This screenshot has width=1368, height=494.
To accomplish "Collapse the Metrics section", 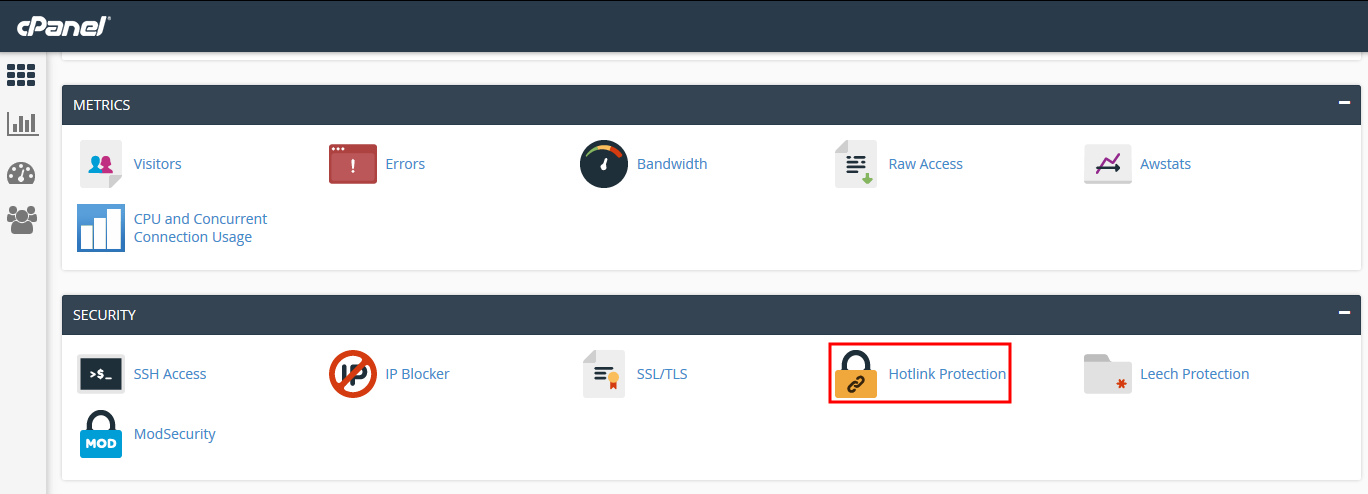I will tap(1345, 104).
